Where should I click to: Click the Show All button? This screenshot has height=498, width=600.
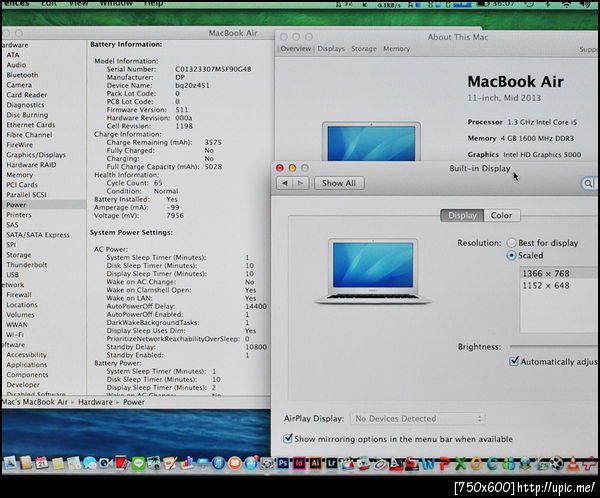click(339, 183)
